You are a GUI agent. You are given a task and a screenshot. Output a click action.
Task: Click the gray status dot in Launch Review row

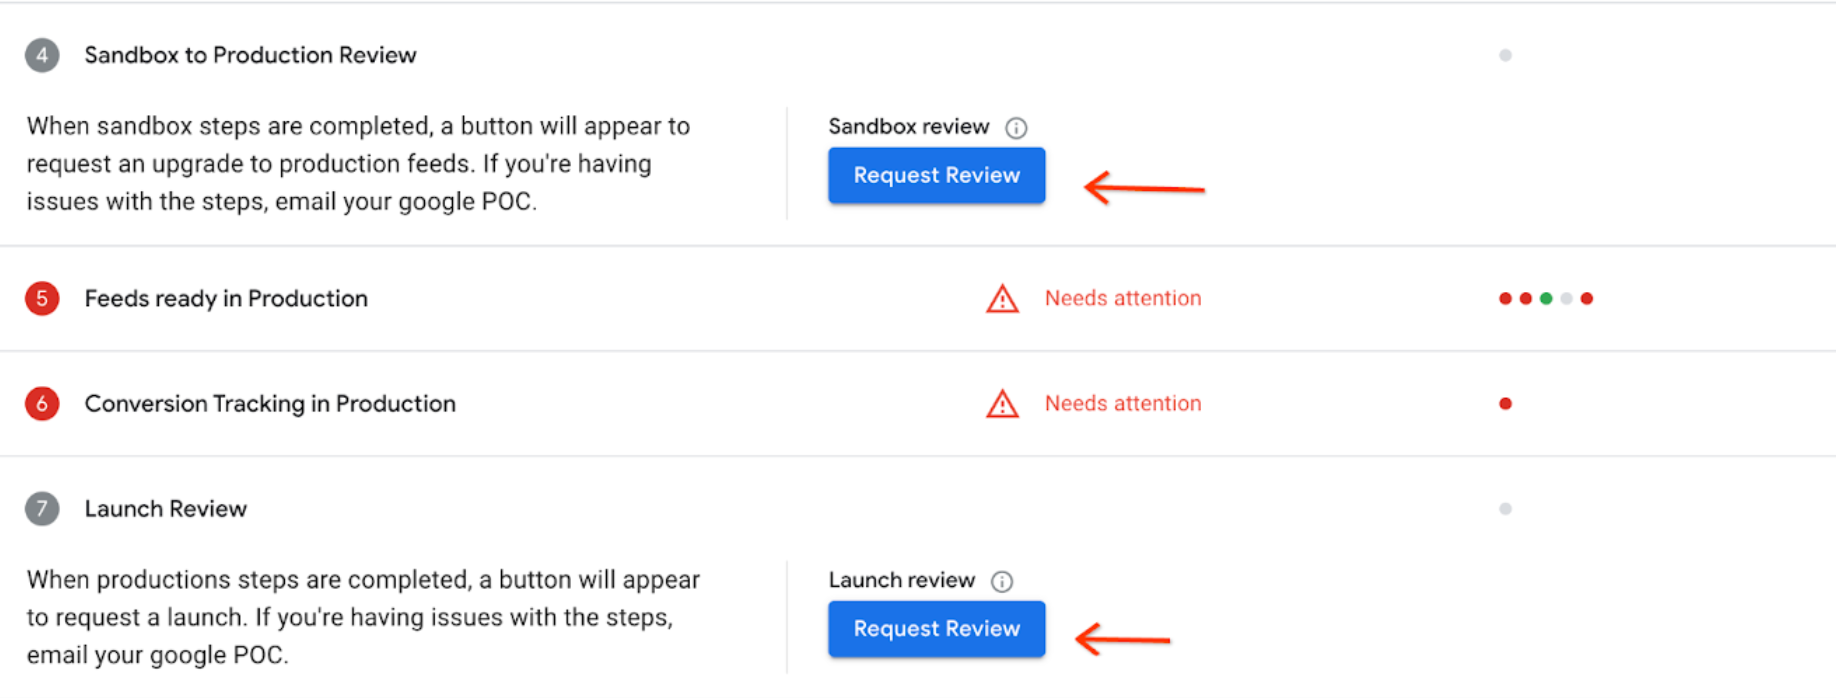1505,509
